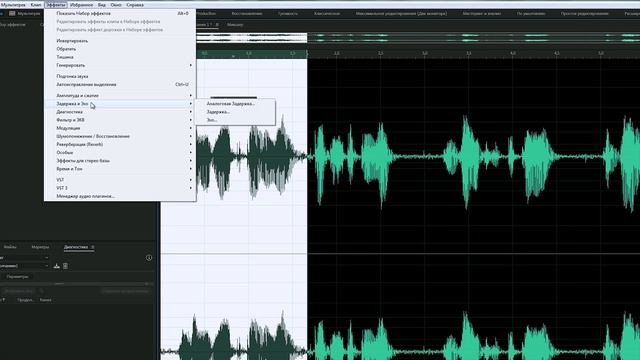Choose Аналоговая Задержка effect
The width and height of the screenshot is (640, 360).
click(236, 104)
